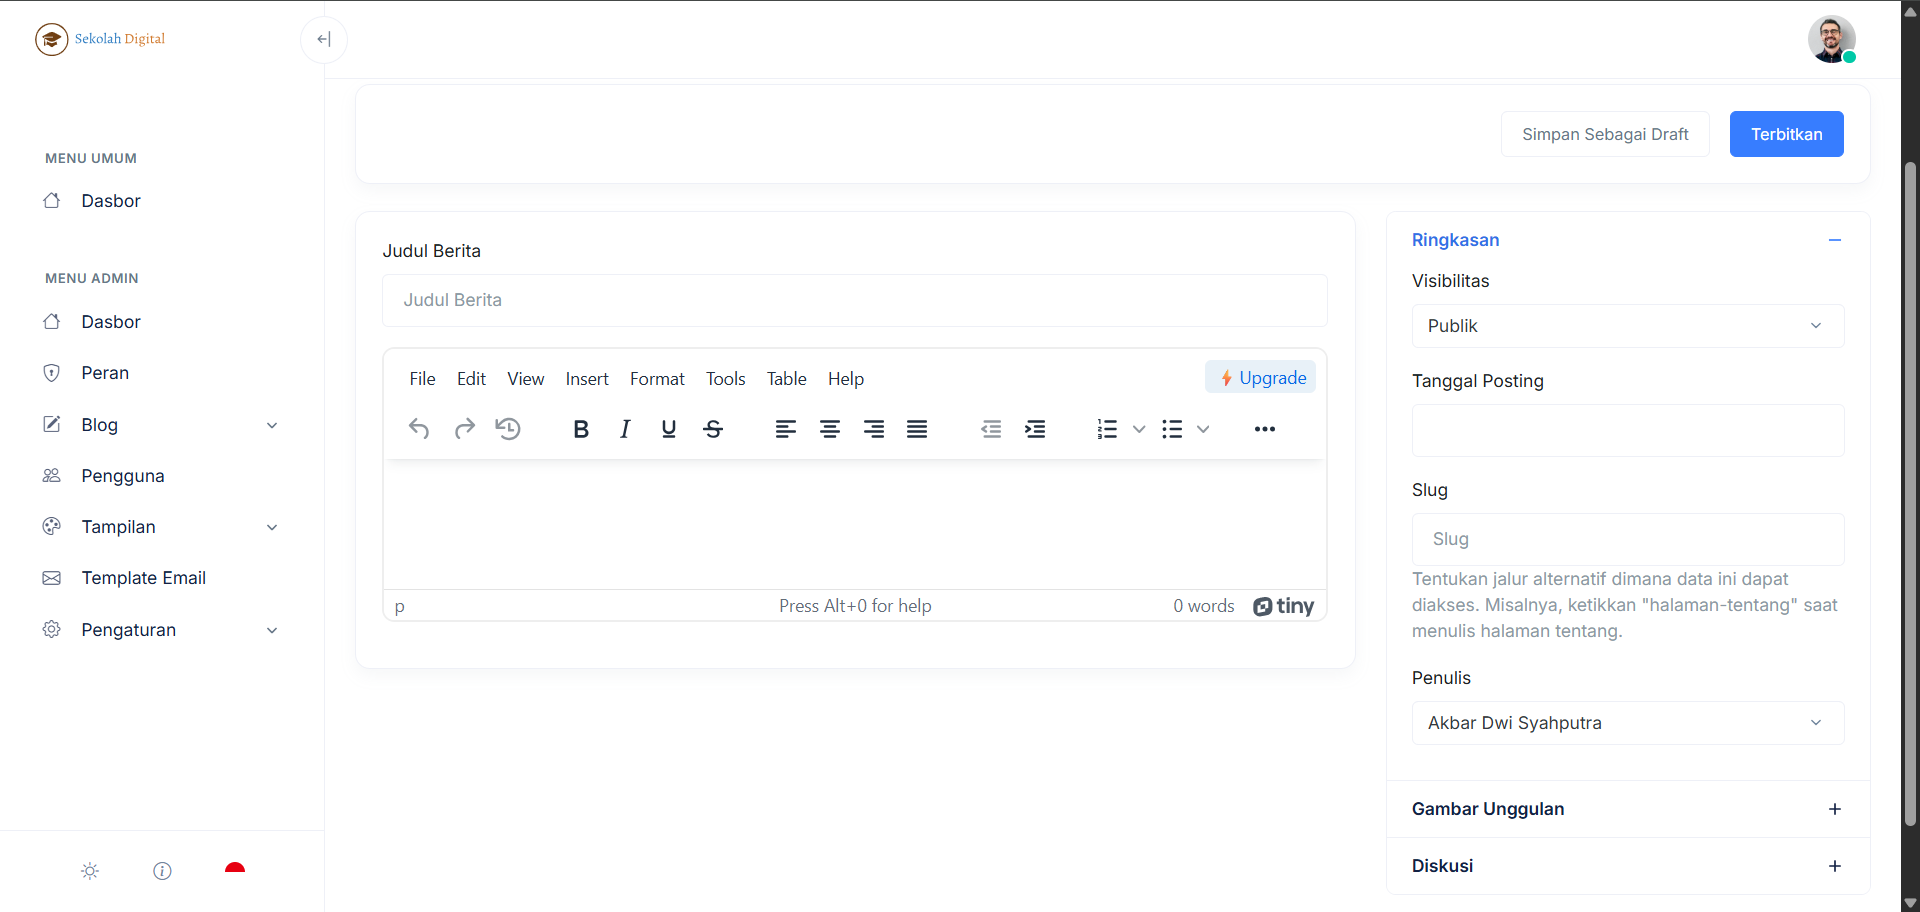The width and height of the screenshot is (1920, 912).
Task: Open revision history icon in editor
Action: click(x=508, y=429)
